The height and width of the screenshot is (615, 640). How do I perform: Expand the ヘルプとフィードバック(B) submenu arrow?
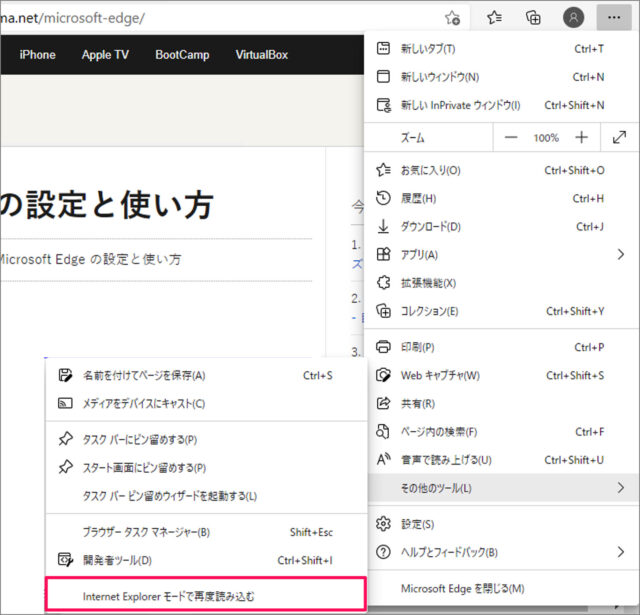point(620,552)
